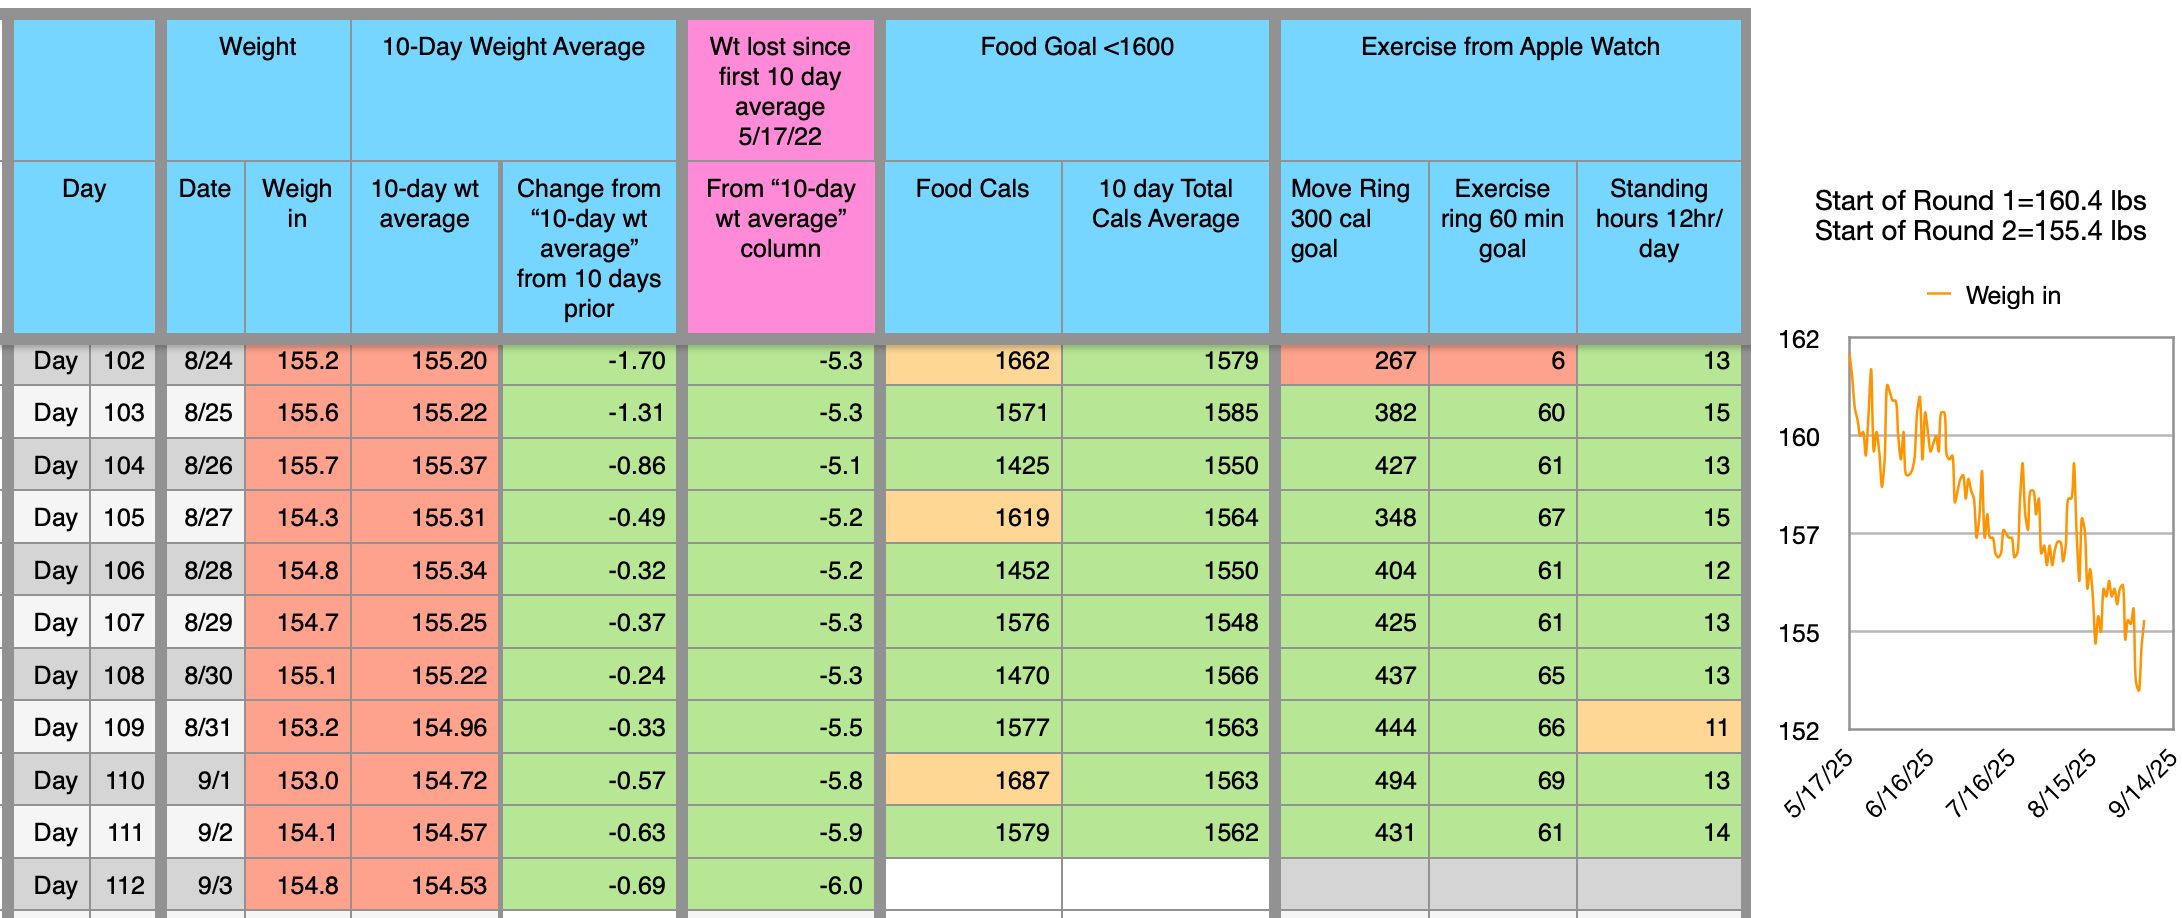
Task: Select the Day 105 number cell
Action: (123, 517)
